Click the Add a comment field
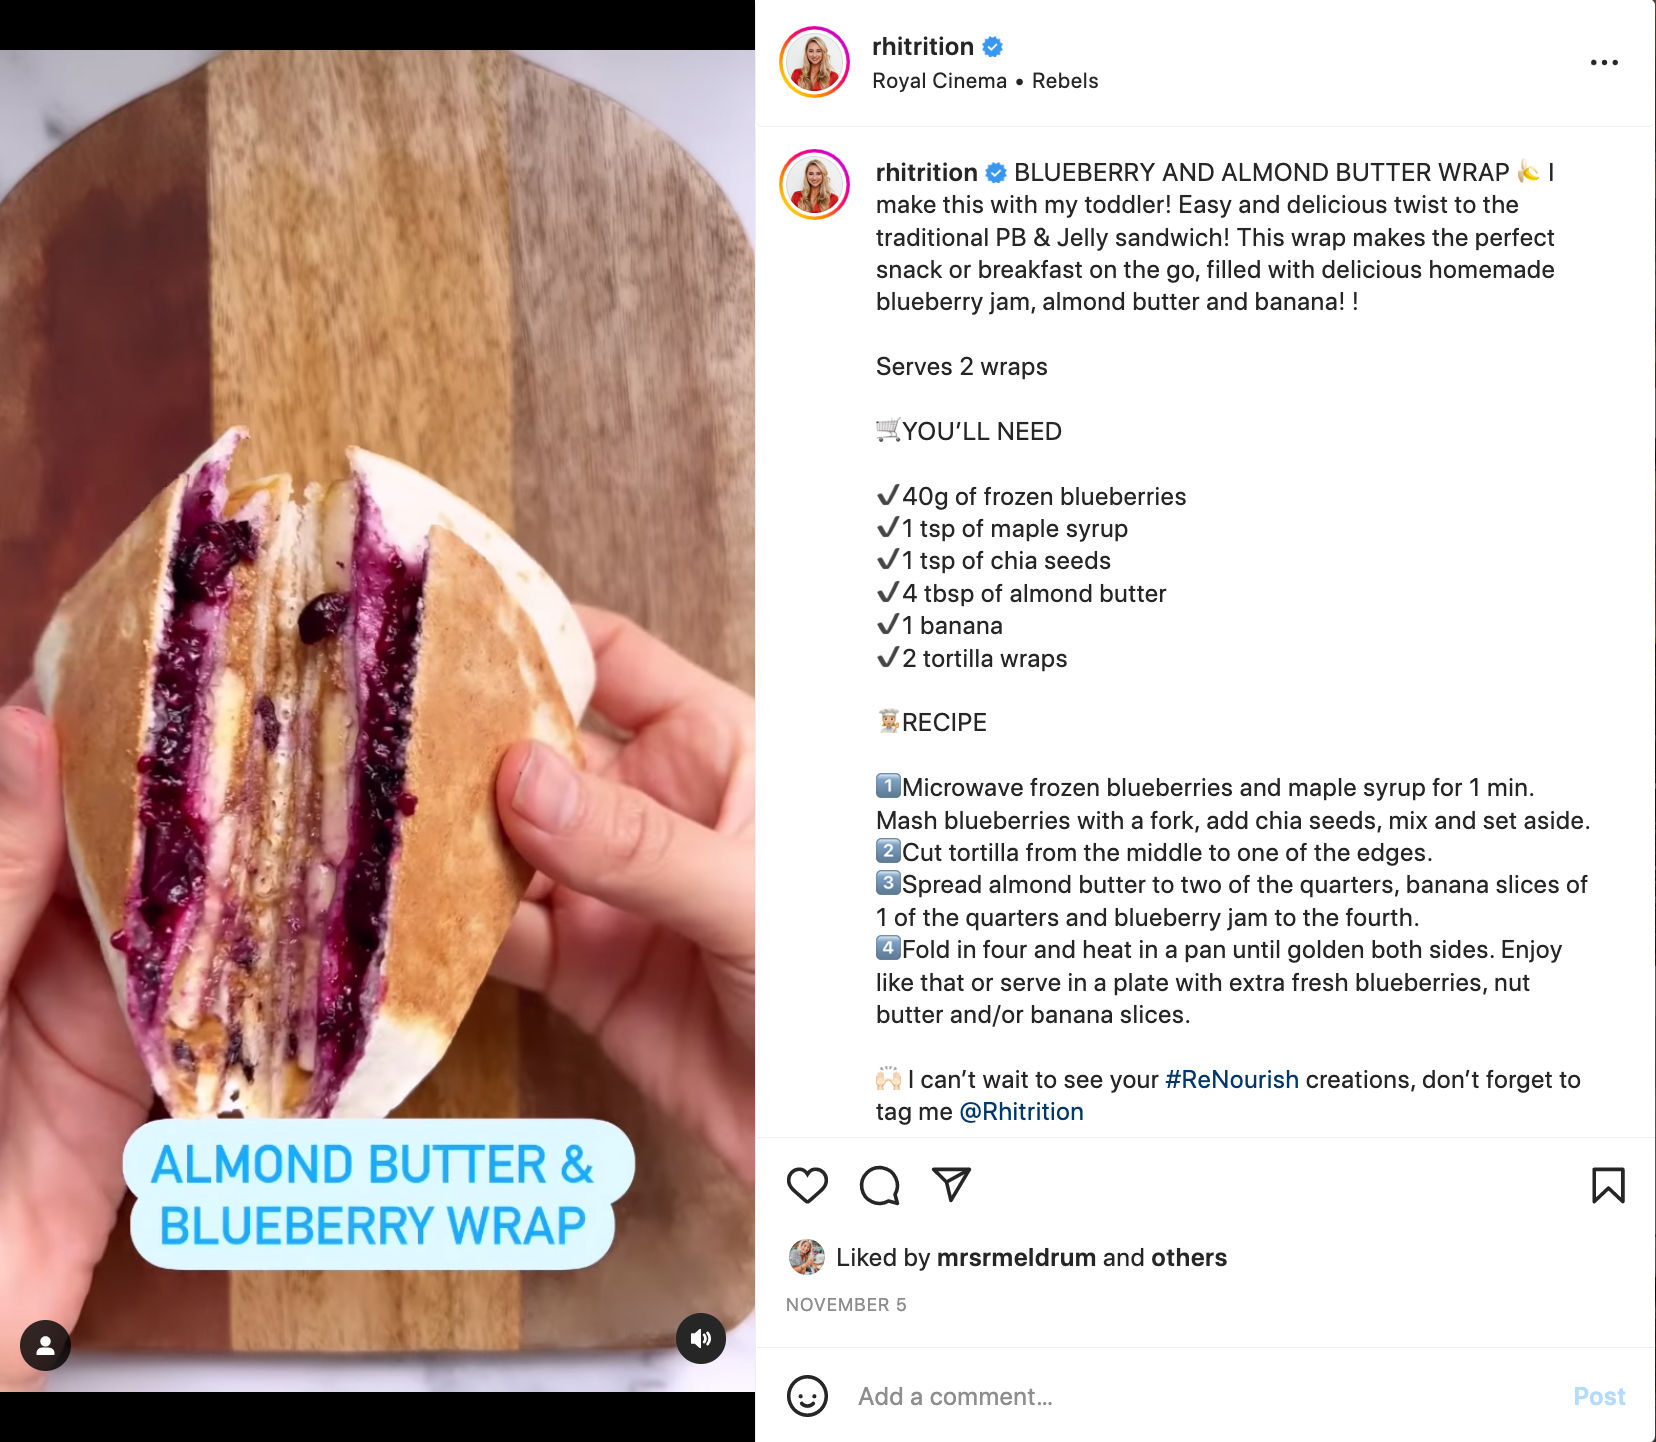 click(1205, 1396)
